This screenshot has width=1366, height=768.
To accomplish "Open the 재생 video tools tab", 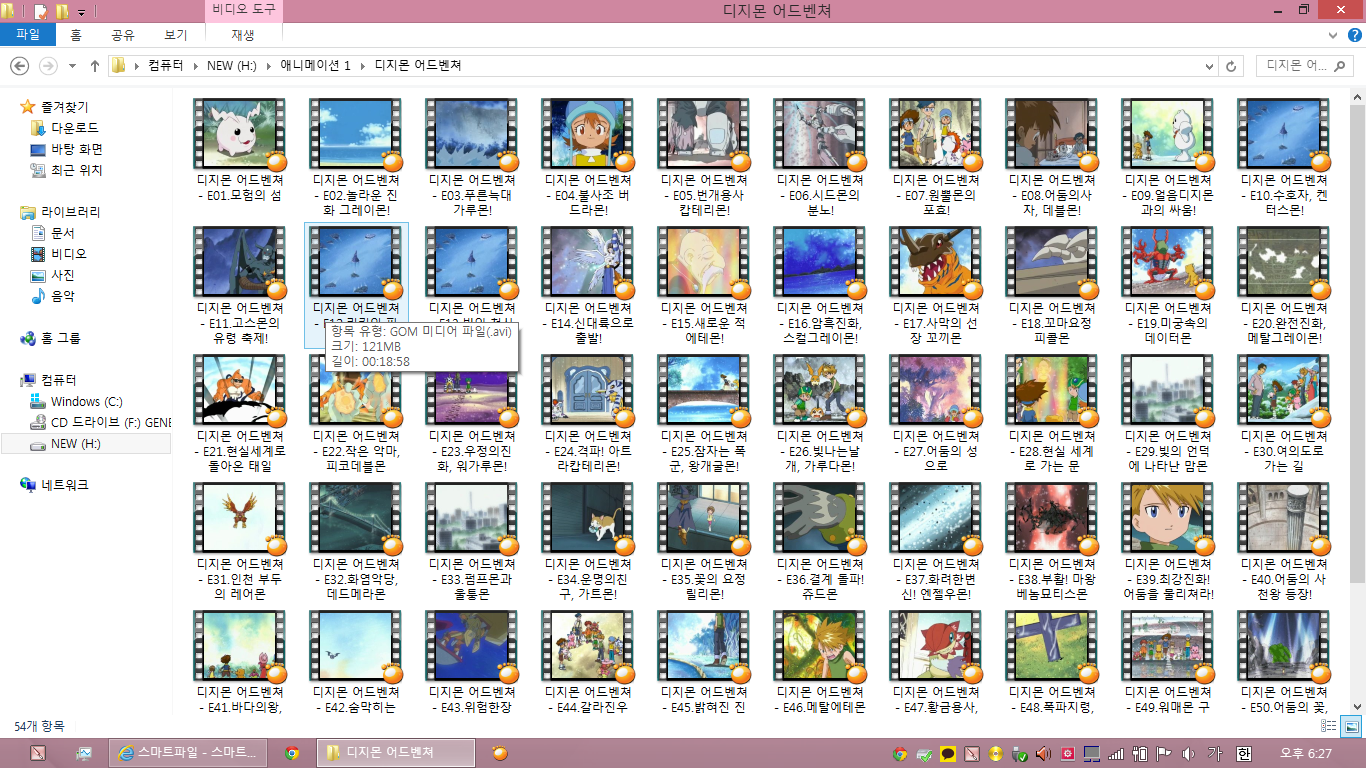I will (243, 34).
